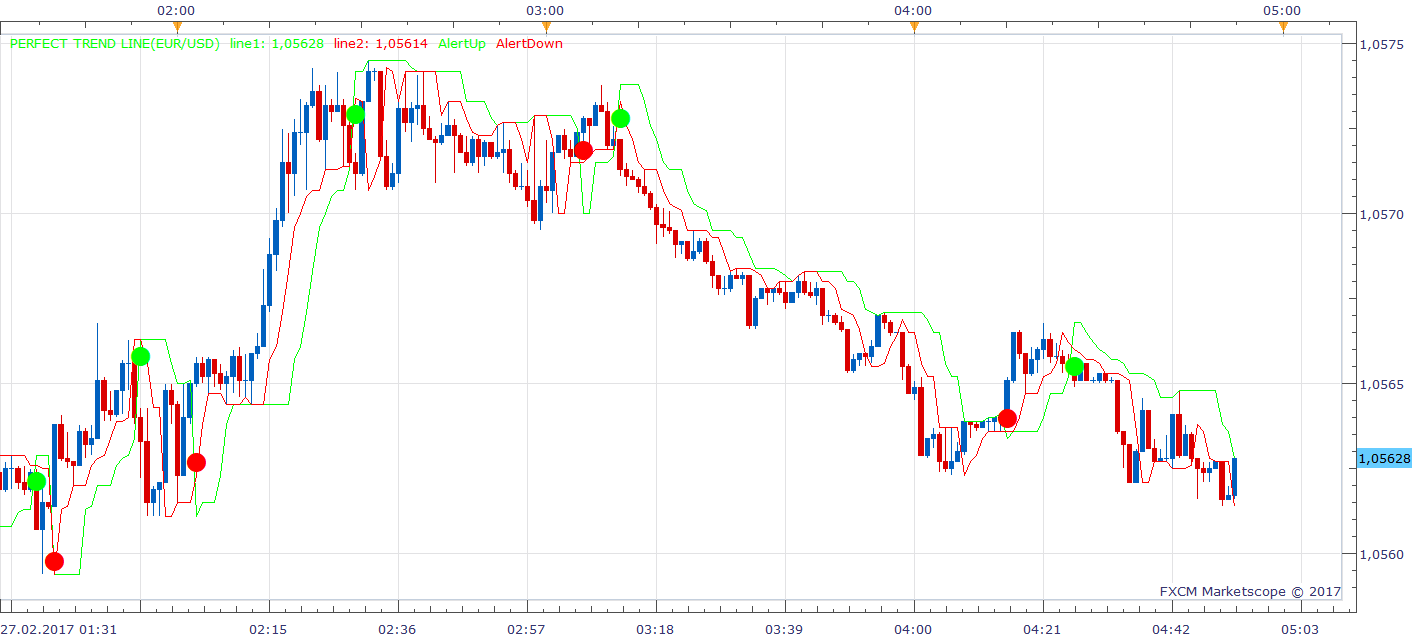This screenshot has width=1422, height=642.
Task: Click the orange triangle marker under top 04:00 label
Action: pos(914,27)
